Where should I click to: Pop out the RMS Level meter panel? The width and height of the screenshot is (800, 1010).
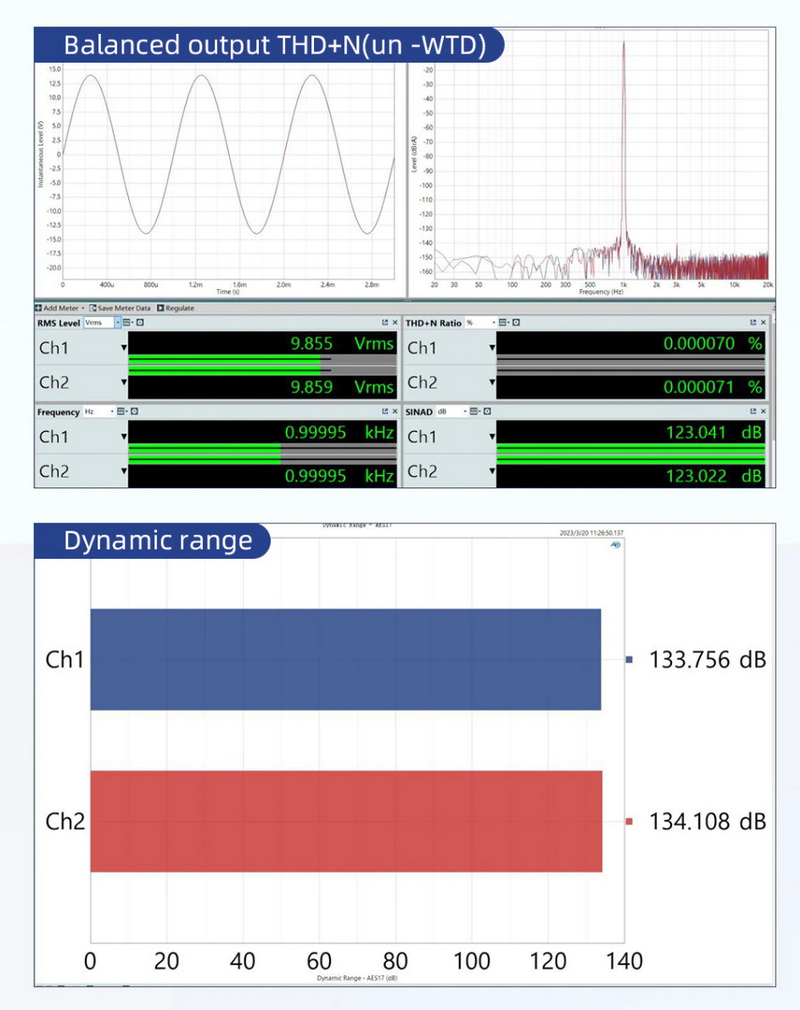click(x=384, y=323)
